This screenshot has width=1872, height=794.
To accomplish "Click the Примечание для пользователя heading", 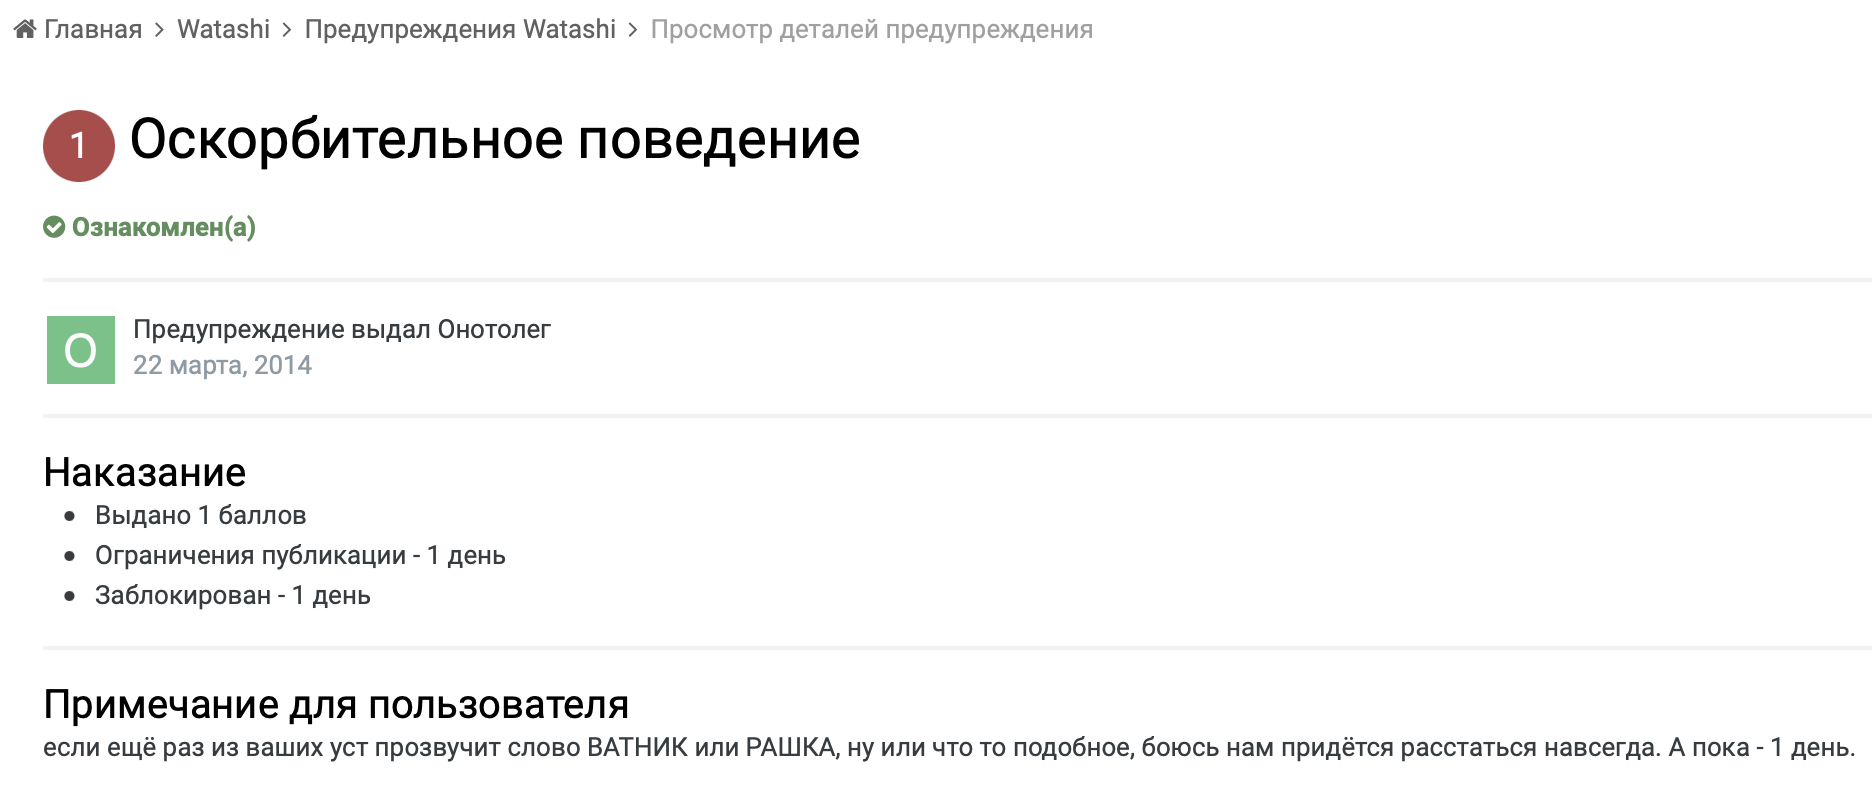I will click(336, 704).
